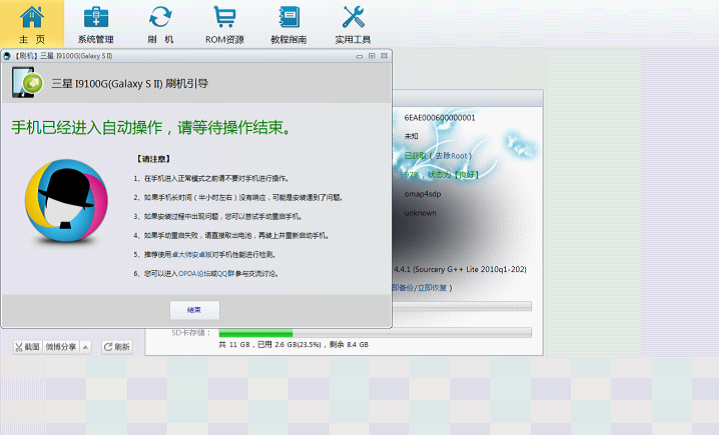Viewport: 719px width, 435px height.
Task: Click the 微博分享 share button
Action: (x=61, y=347)
